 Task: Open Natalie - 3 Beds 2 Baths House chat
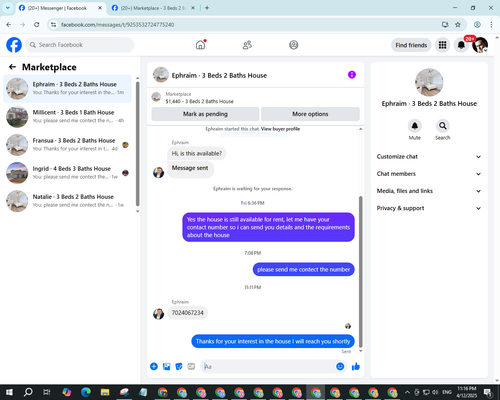click(x=67, y=201)
